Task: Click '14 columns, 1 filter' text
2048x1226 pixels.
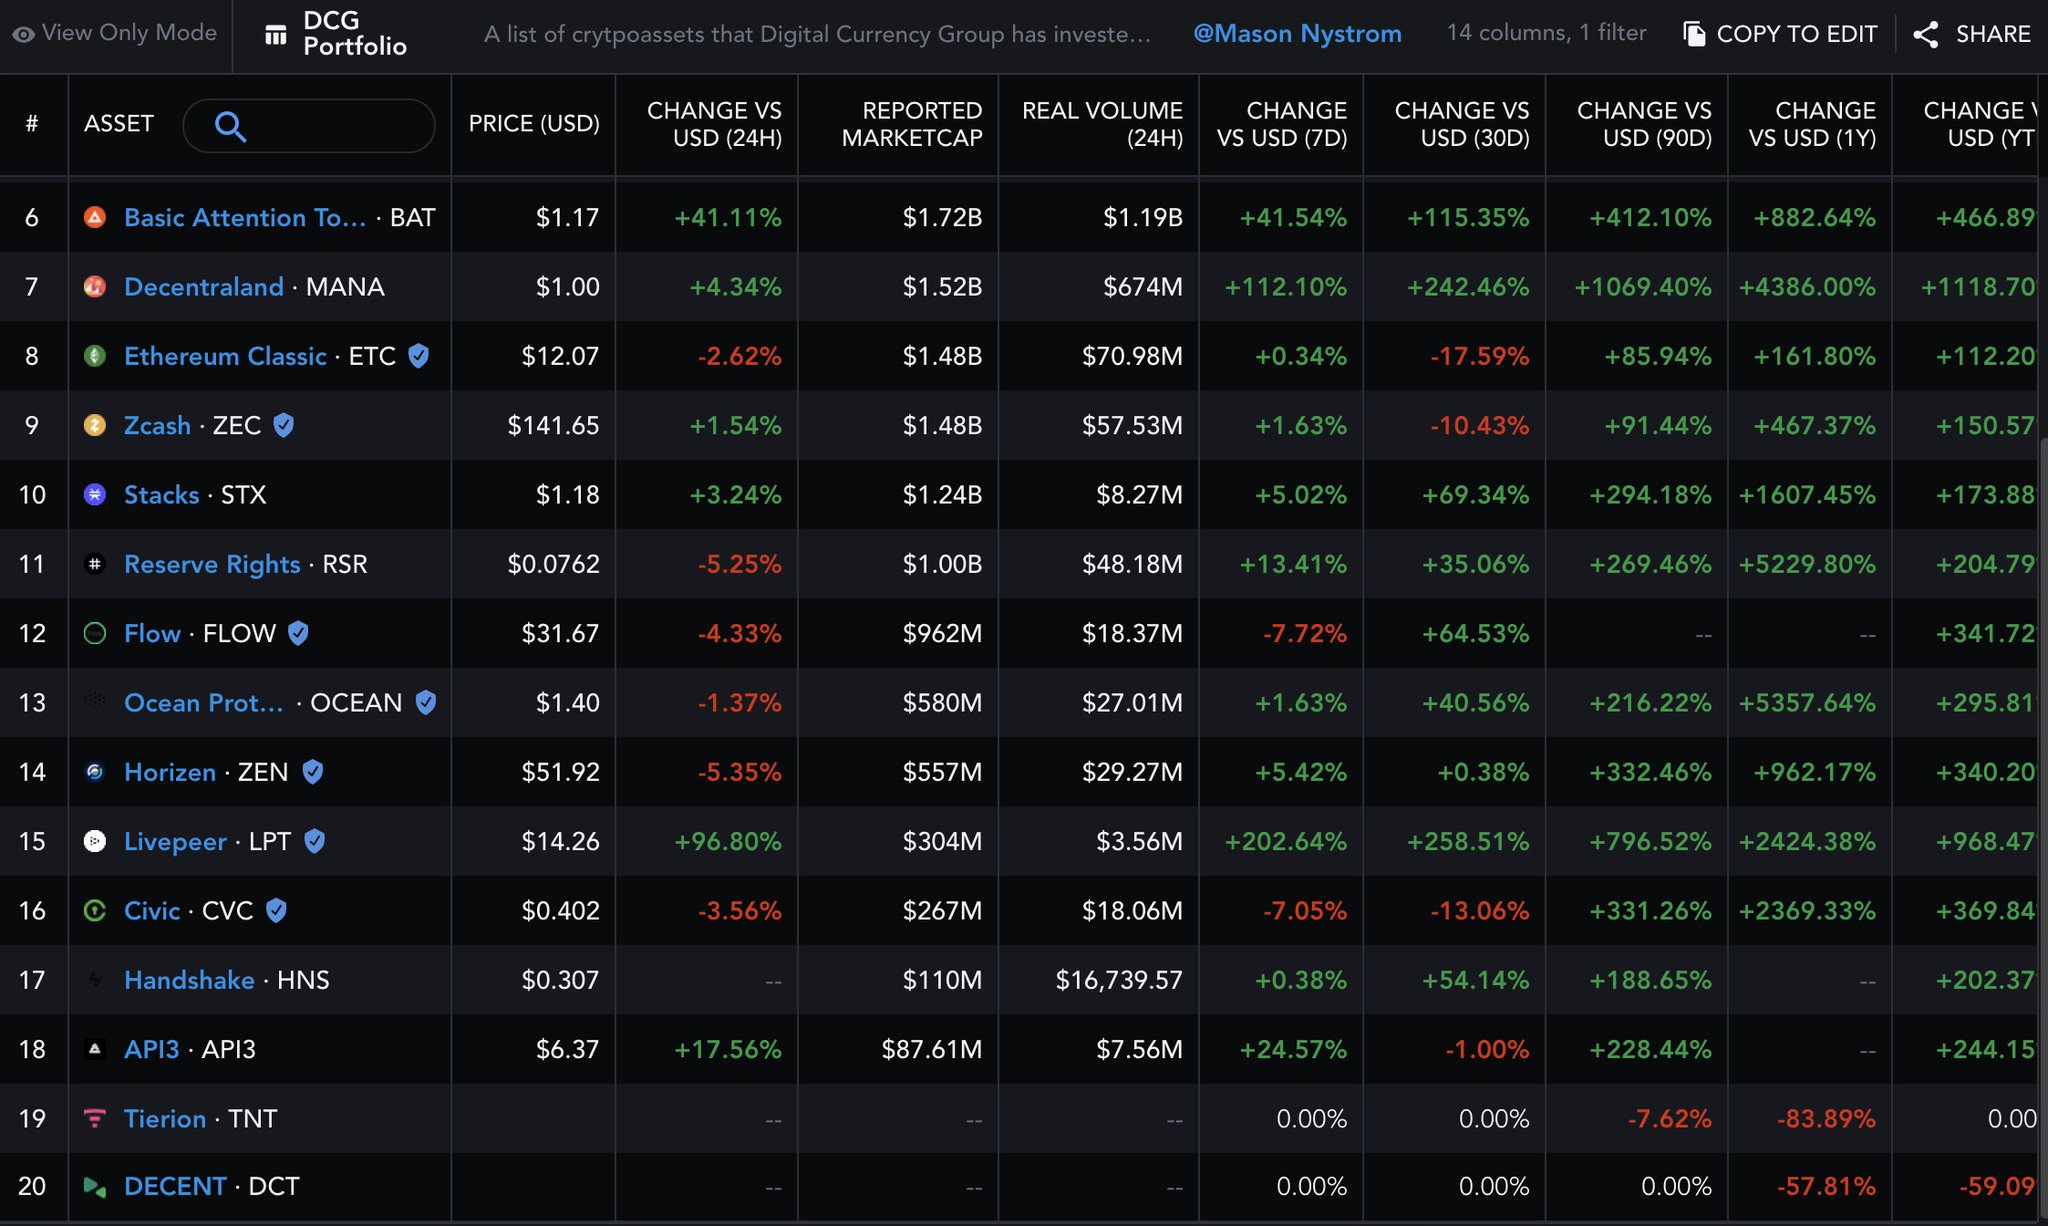Action: pyautogui.click(x=1546, y=33)
